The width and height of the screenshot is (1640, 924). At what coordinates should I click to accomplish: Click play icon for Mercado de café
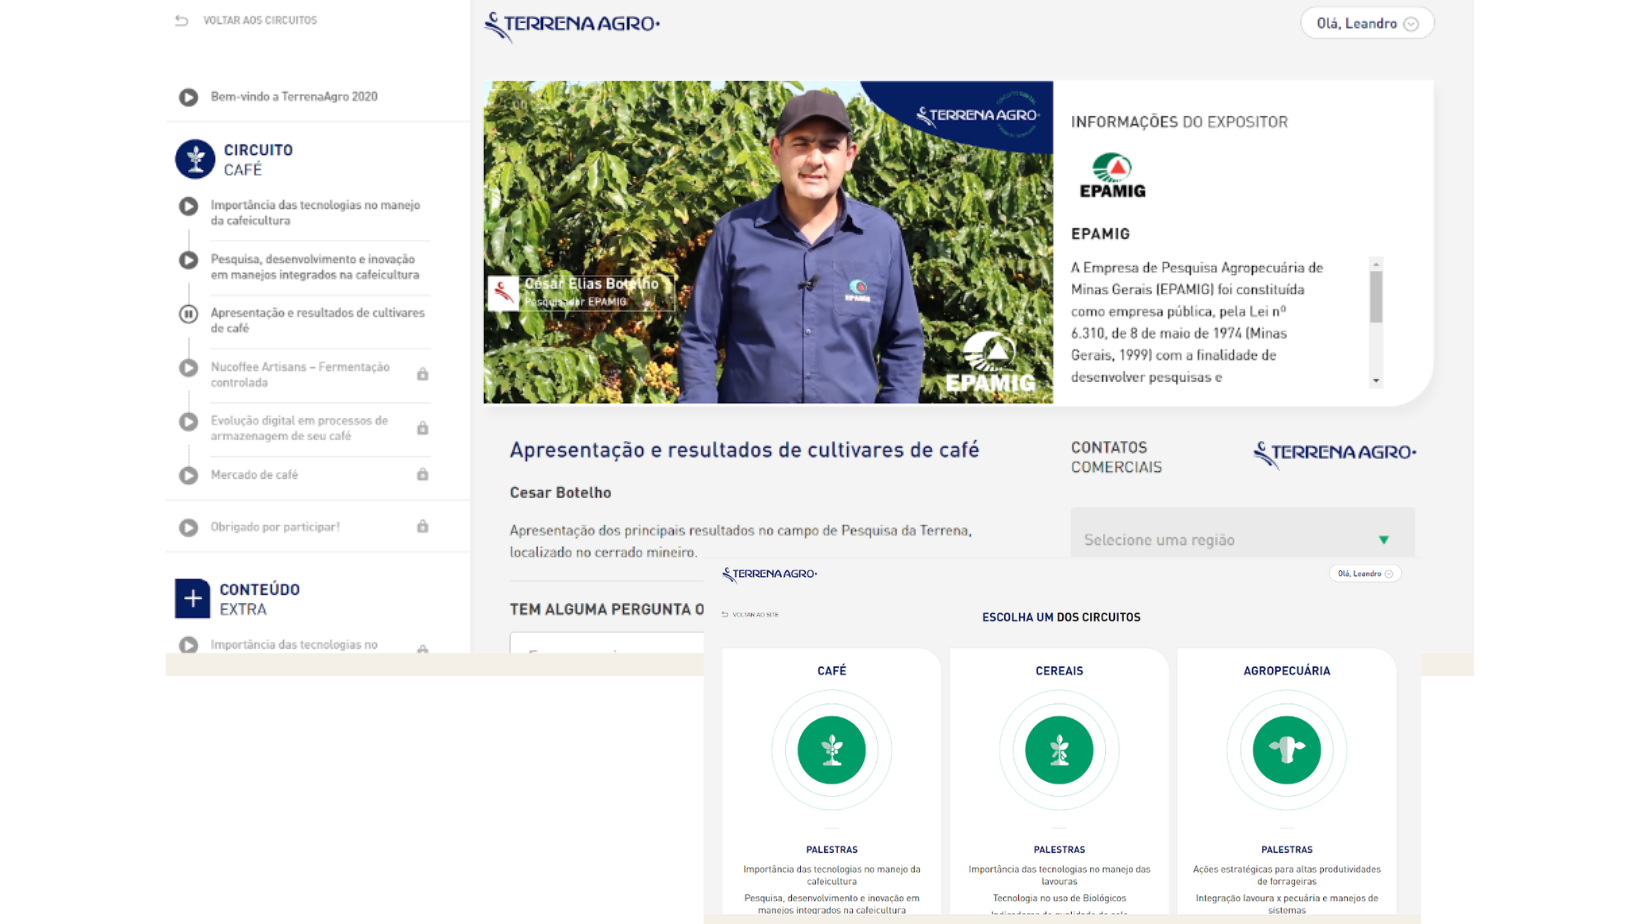(188, 476)
